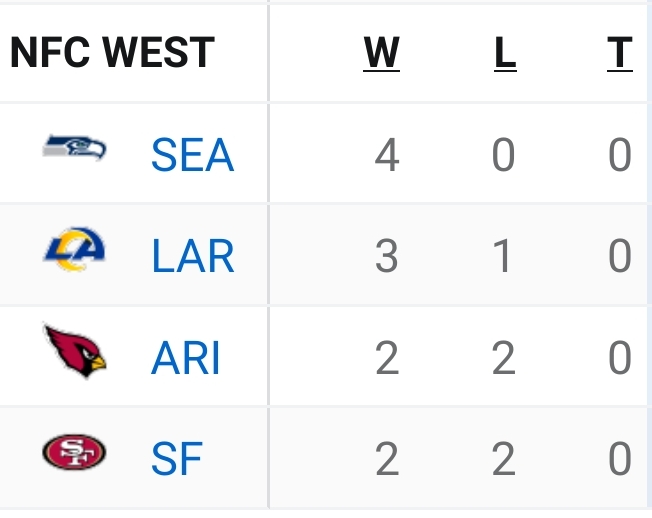Select Seattle's wins value of 4
652x518 pixels.
(387, 155)
